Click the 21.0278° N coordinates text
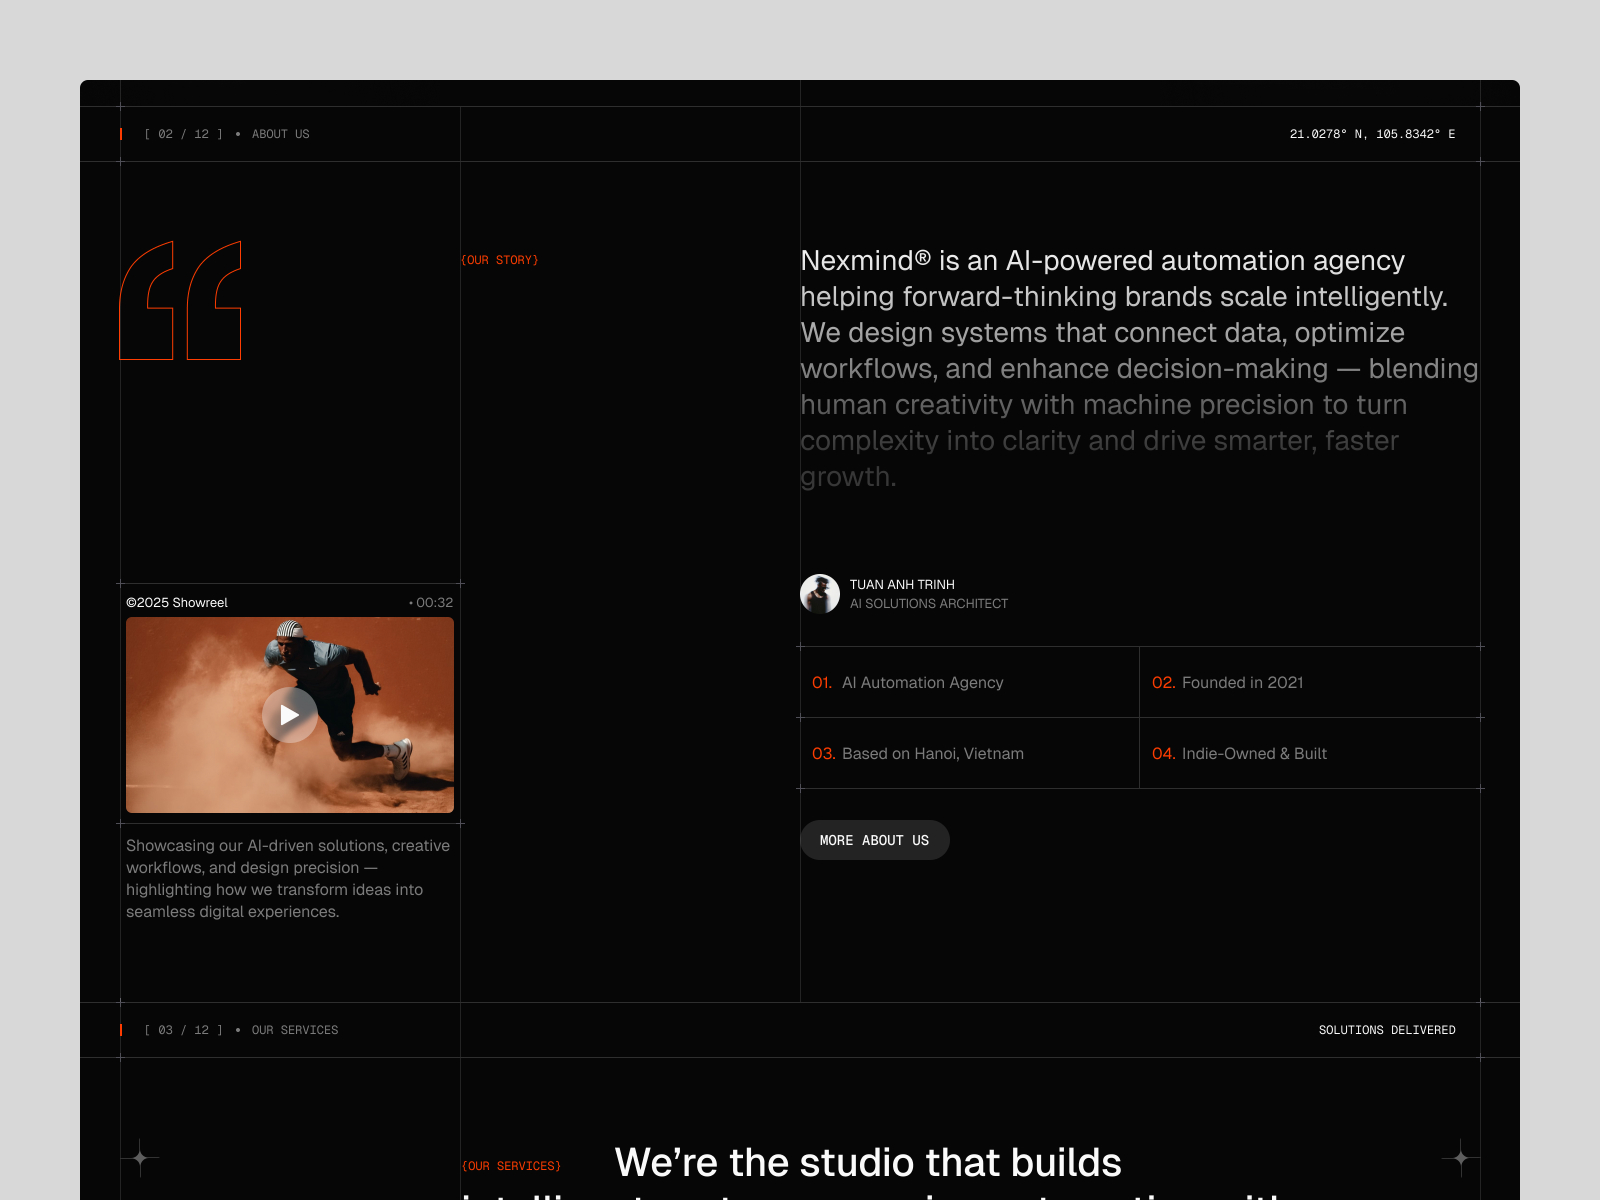Viewport: 1600px width, 1200px height. [x=1372, y=134]
